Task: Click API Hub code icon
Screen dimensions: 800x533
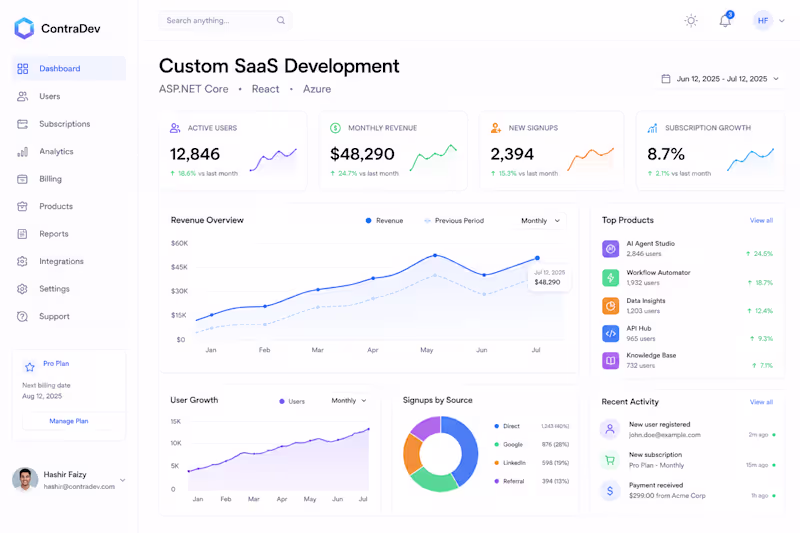Action: point(610,334)
